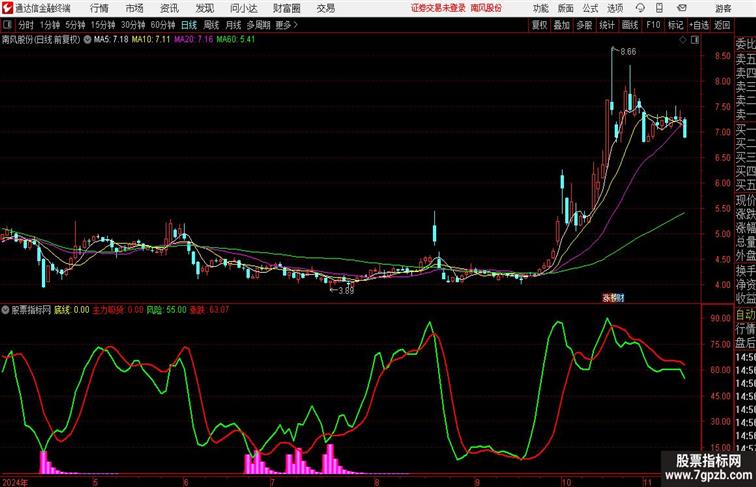Click the 游客 guest account label
The image size is (756, 487).
pos(723,8)
